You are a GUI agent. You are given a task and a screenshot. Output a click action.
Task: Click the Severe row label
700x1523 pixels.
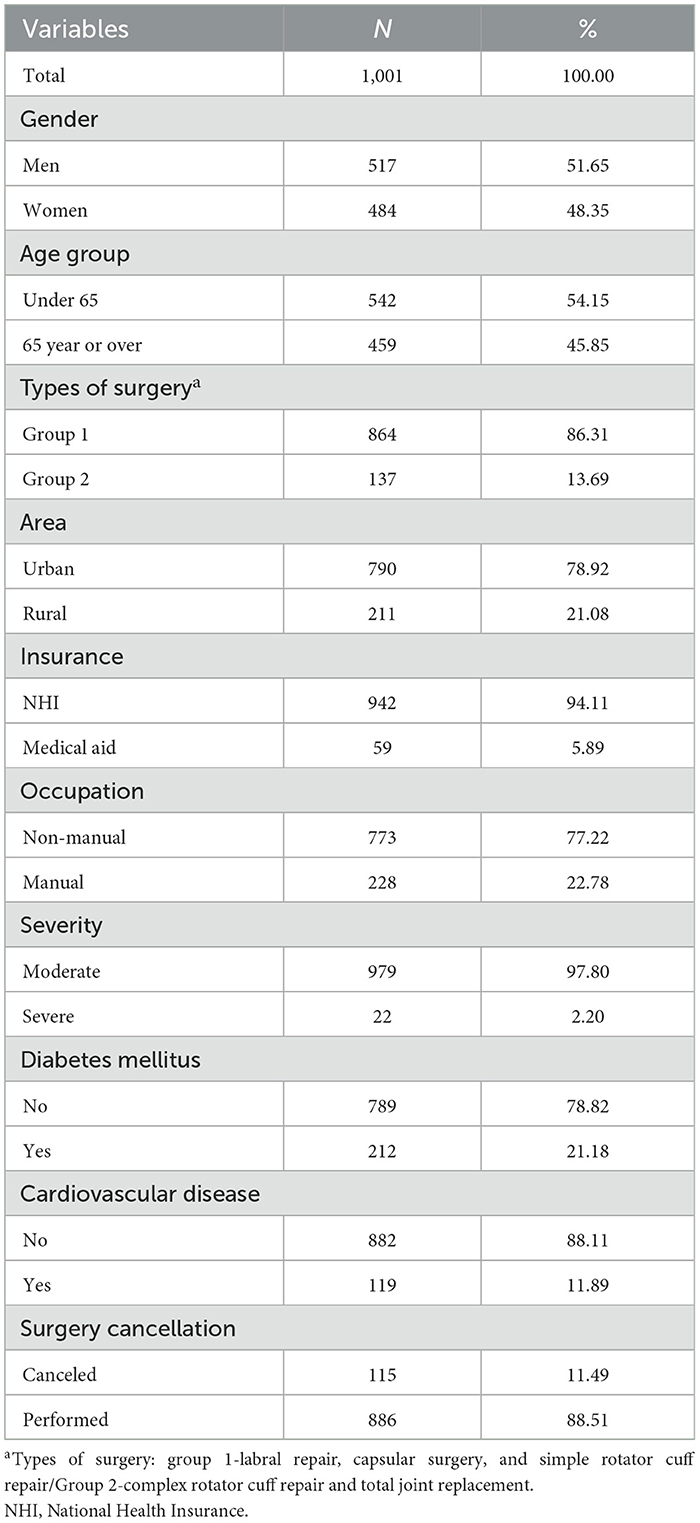(x=46, y=1016)
